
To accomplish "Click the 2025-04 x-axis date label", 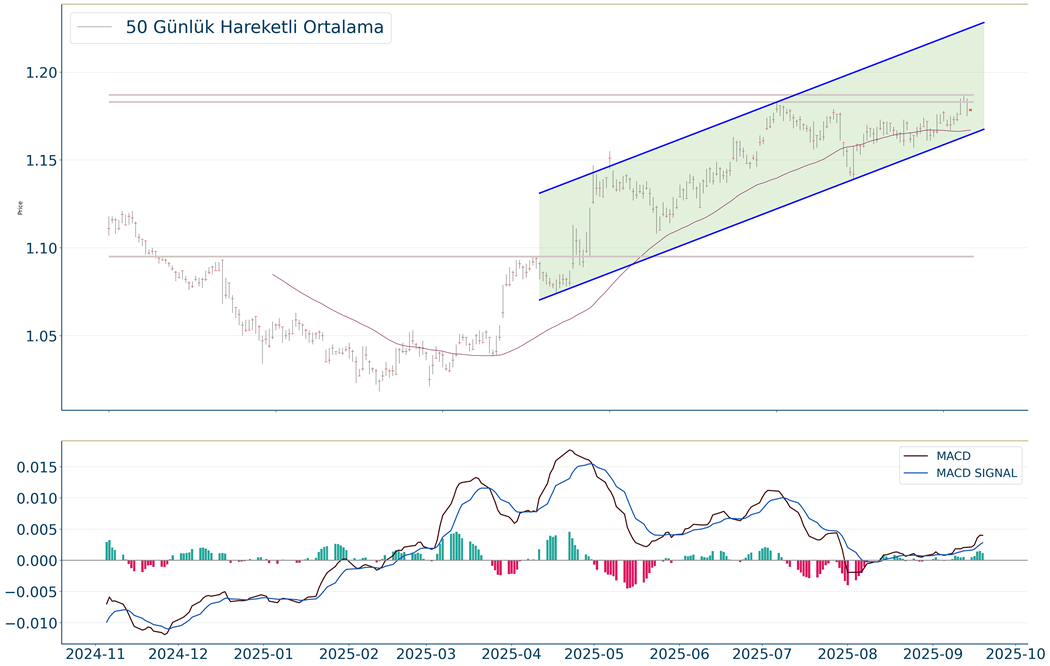I will tap(514, 654).
